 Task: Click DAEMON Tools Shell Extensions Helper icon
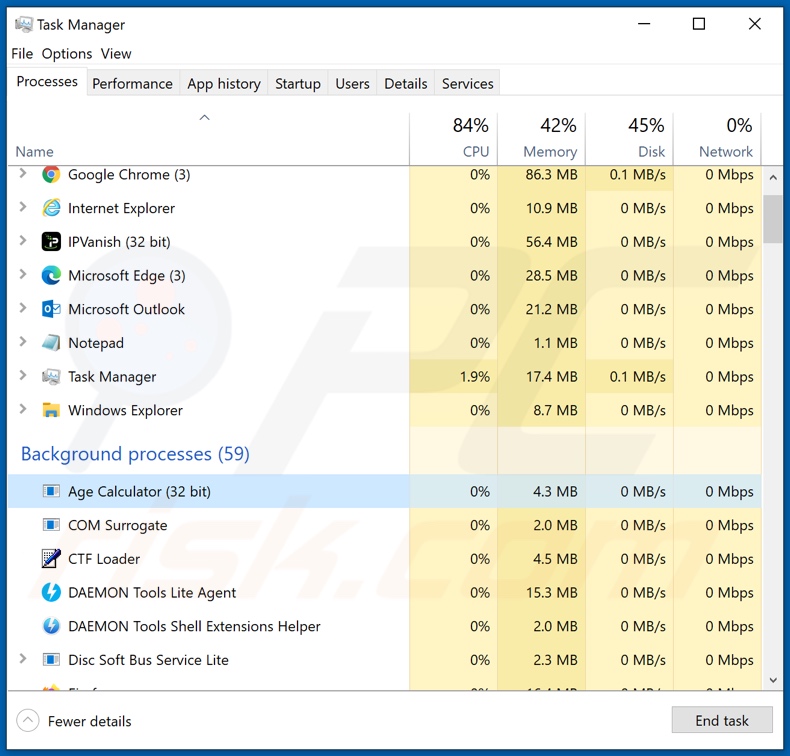51,626
